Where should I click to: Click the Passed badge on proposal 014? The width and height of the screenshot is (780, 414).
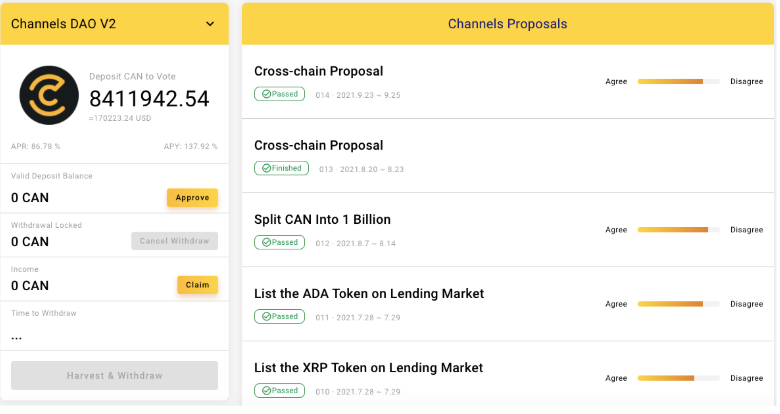[279, 94]
